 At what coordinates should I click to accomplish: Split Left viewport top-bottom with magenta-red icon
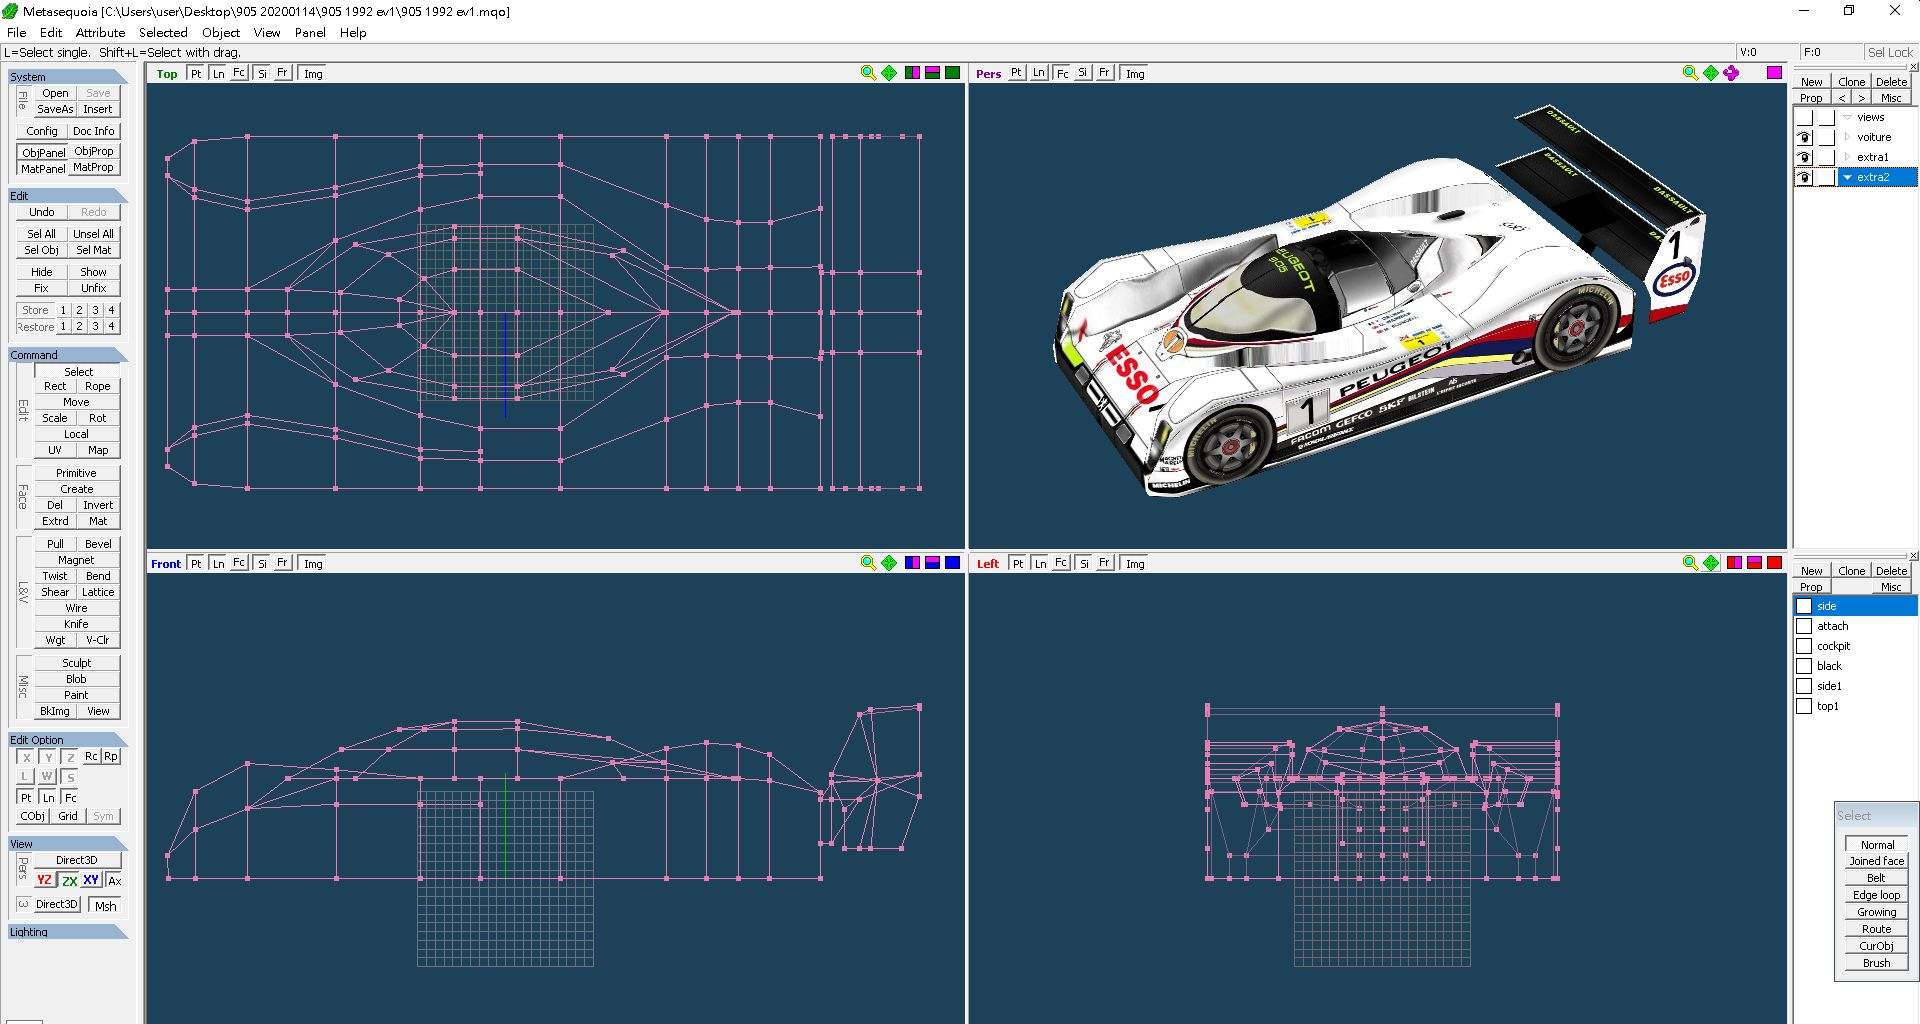coord(1754,563)
